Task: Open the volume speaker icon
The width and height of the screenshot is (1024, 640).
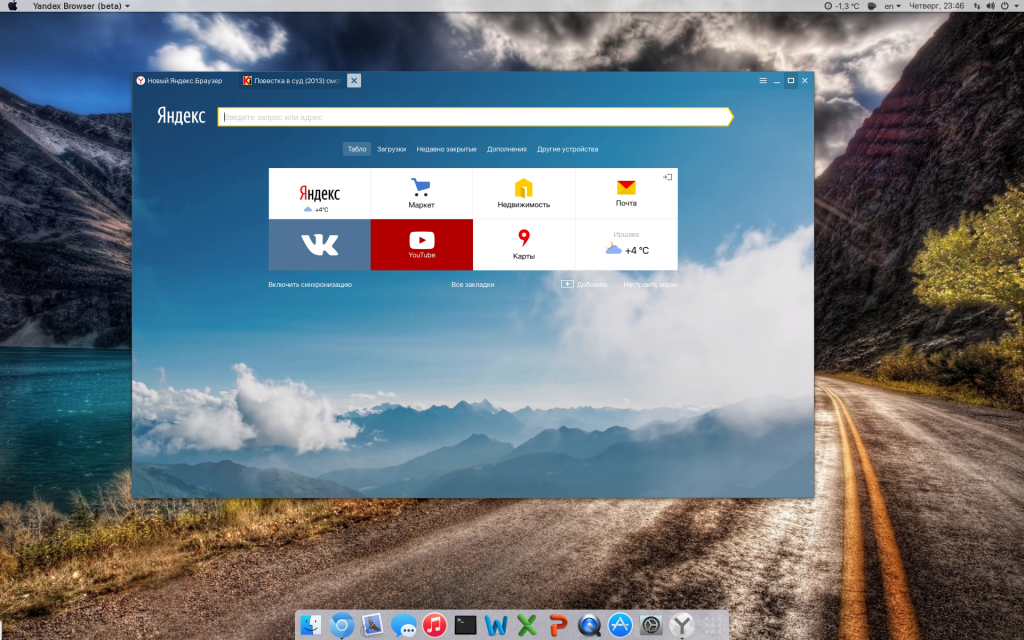Action: click(x=991, y=6)
